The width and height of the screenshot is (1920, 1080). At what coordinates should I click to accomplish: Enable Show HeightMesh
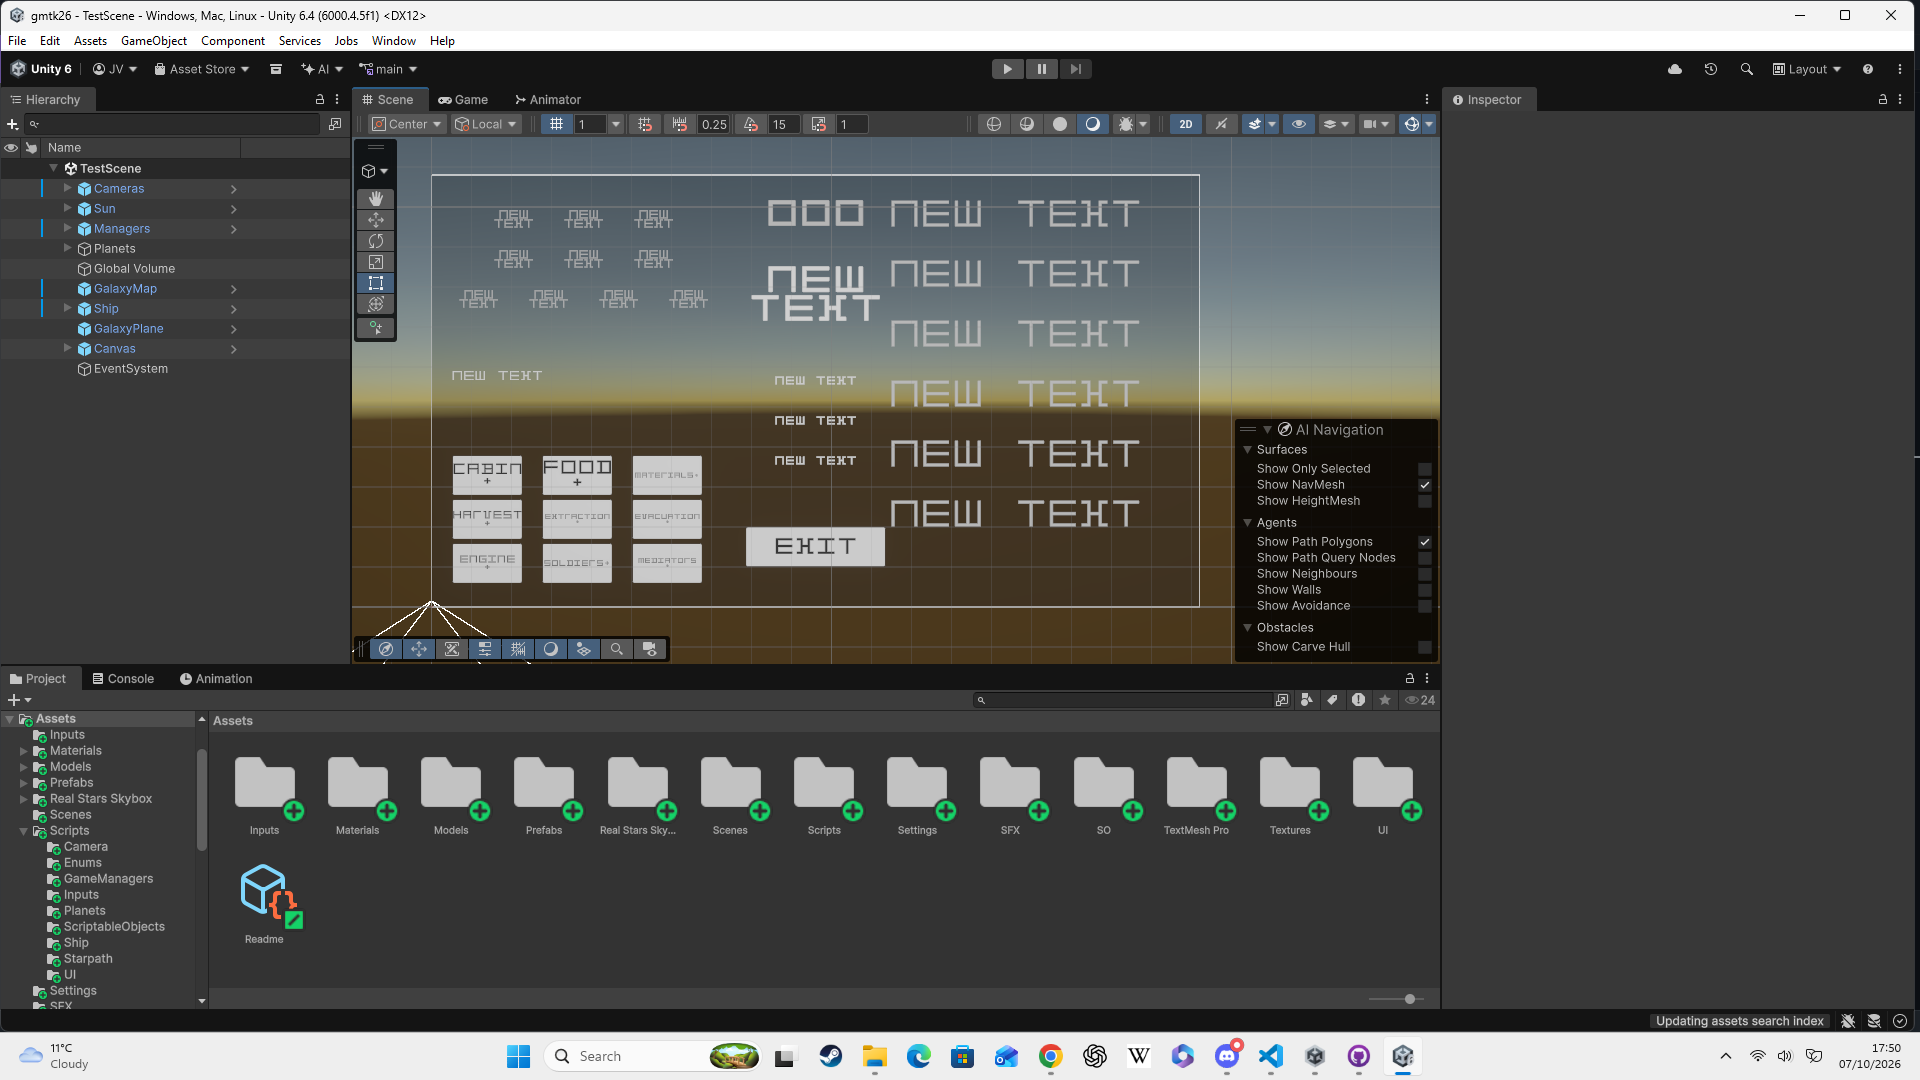coord(1425,501)
